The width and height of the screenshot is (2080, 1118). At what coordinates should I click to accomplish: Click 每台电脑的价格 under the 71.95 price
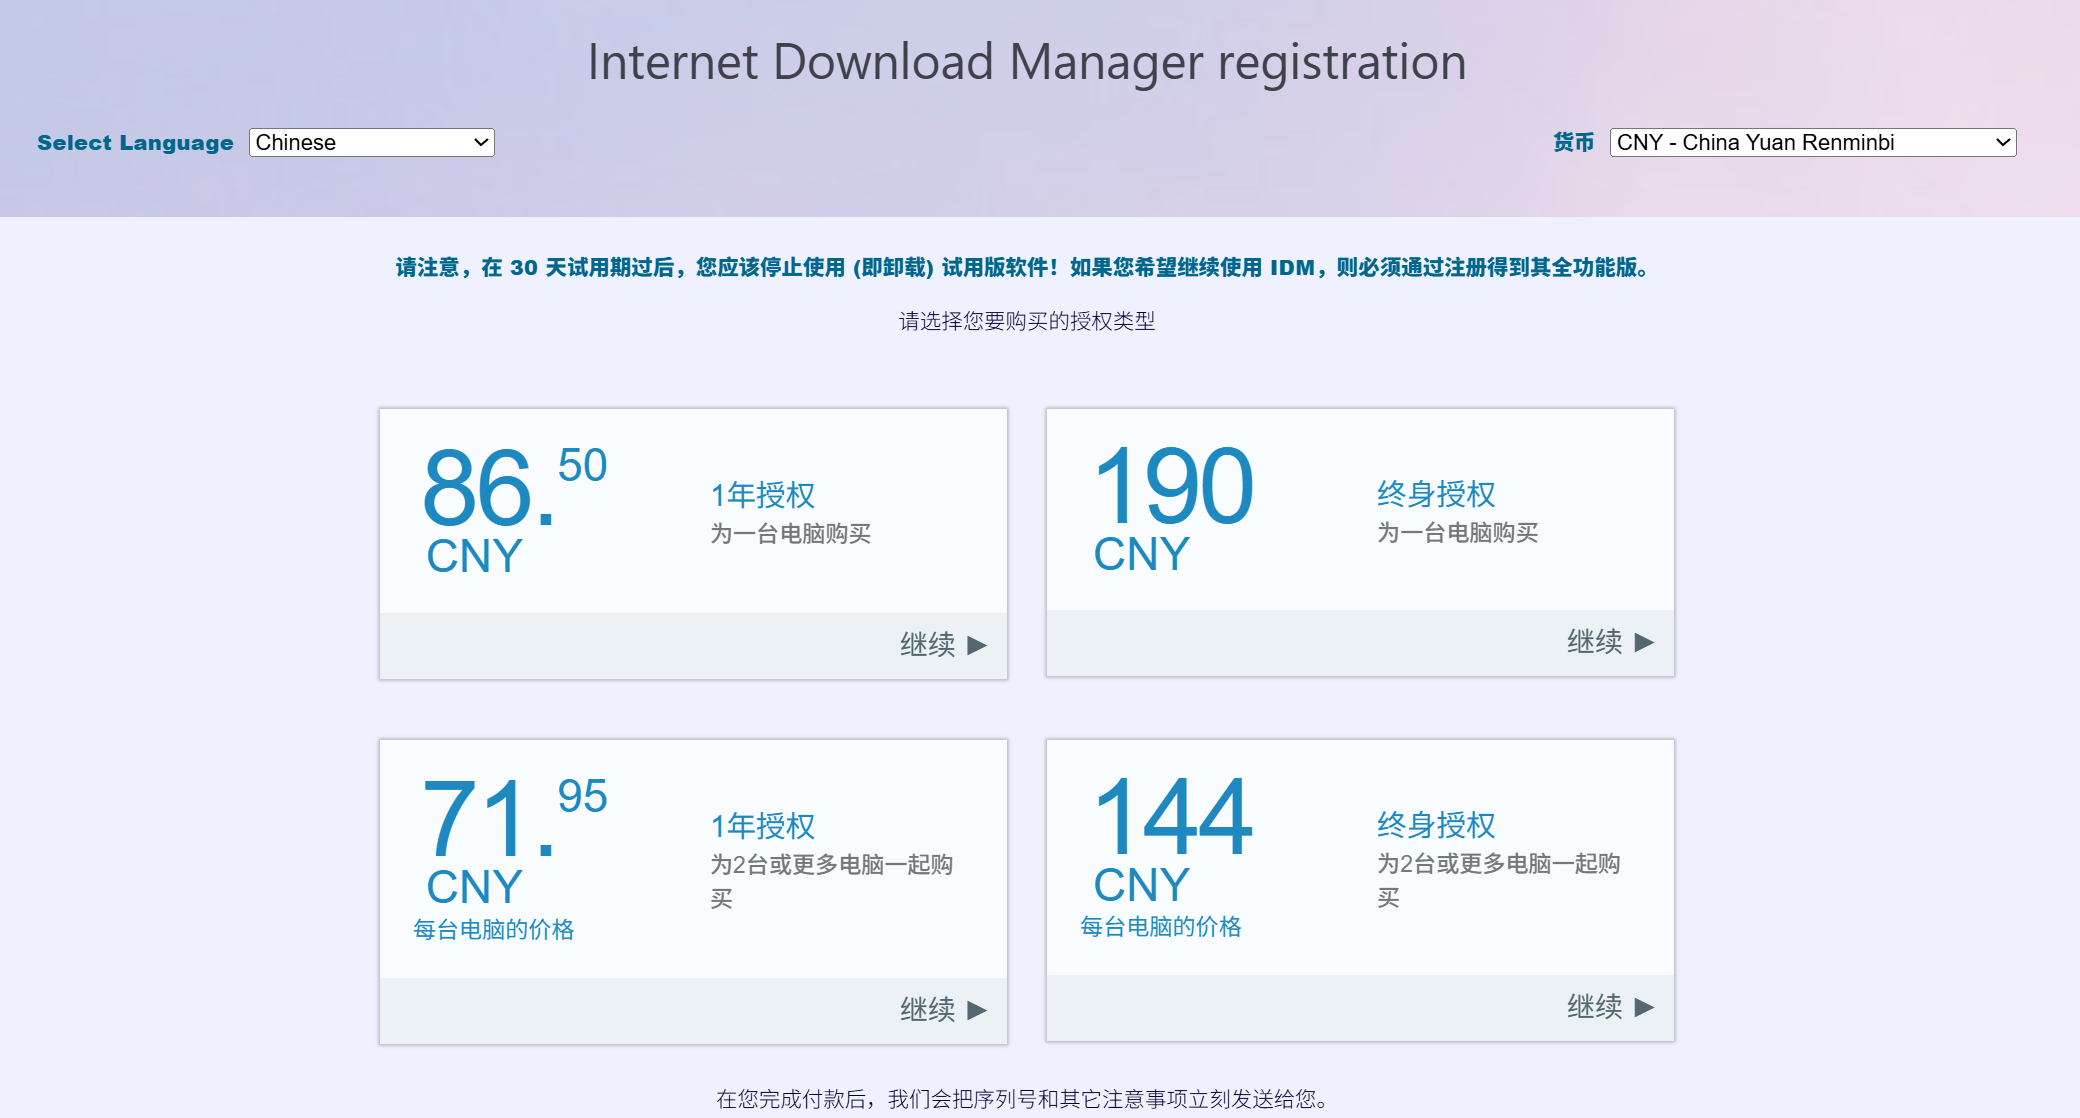[x=493, y=930]
